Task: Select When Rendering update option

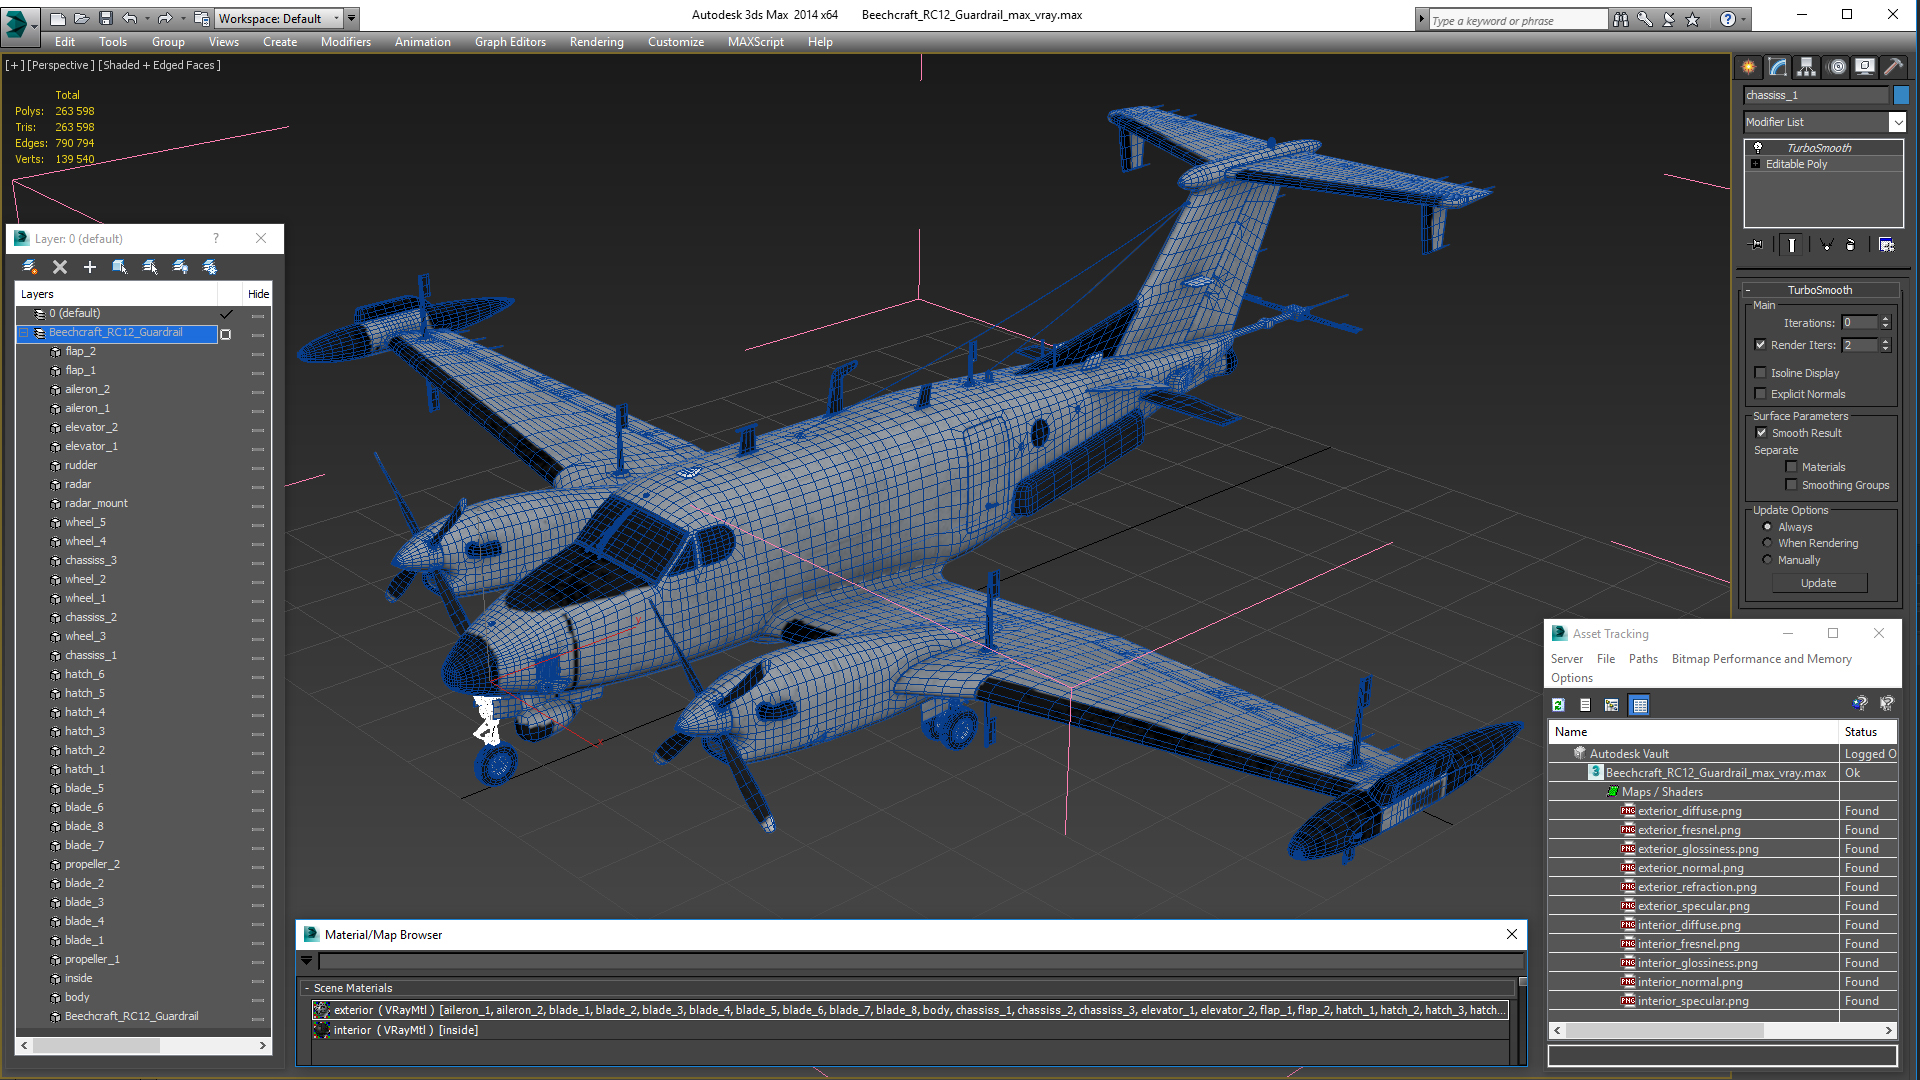Action: (1767, 543)
